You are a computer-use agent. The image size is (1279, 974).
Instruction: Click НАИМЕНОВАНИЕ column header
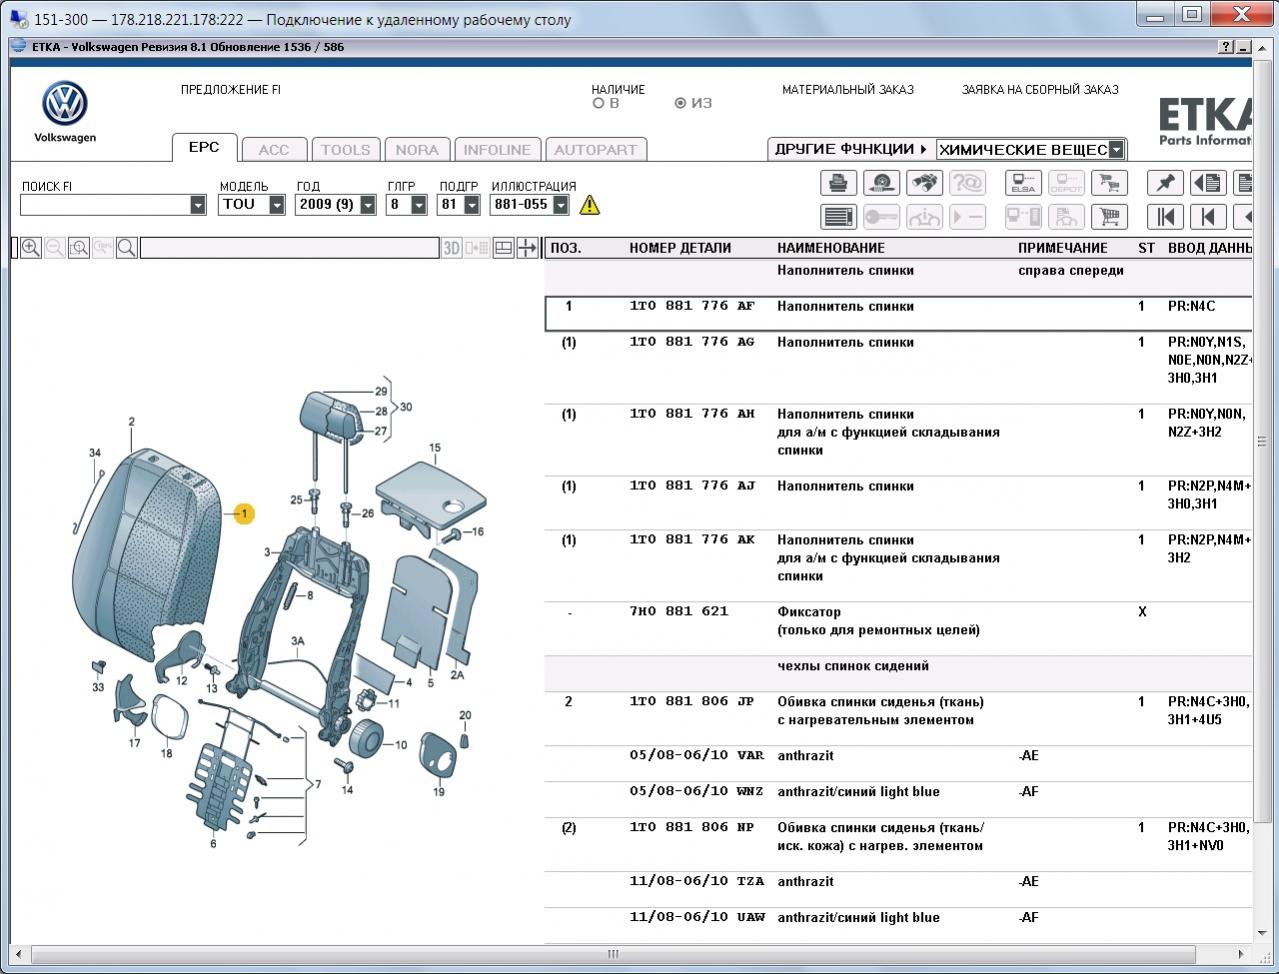831,248
